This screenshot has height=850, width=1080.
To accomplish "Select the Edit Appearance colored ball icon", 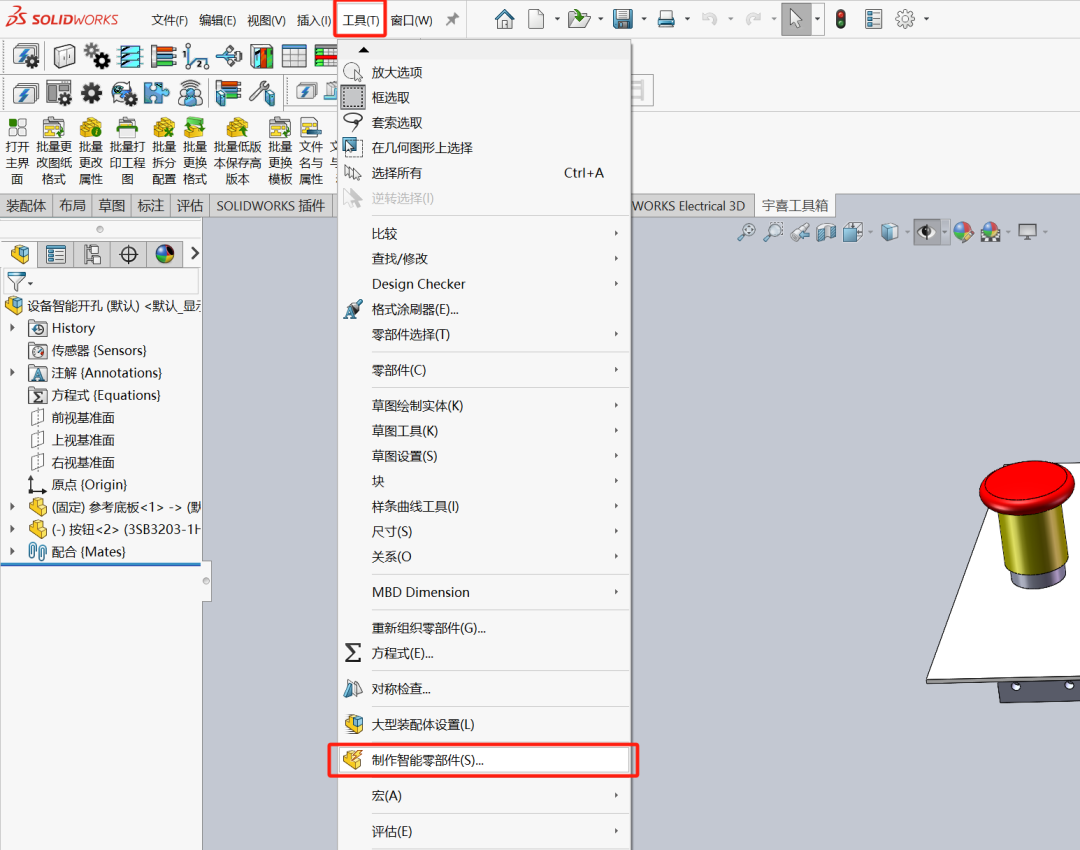I will click(x=963, y=232).
